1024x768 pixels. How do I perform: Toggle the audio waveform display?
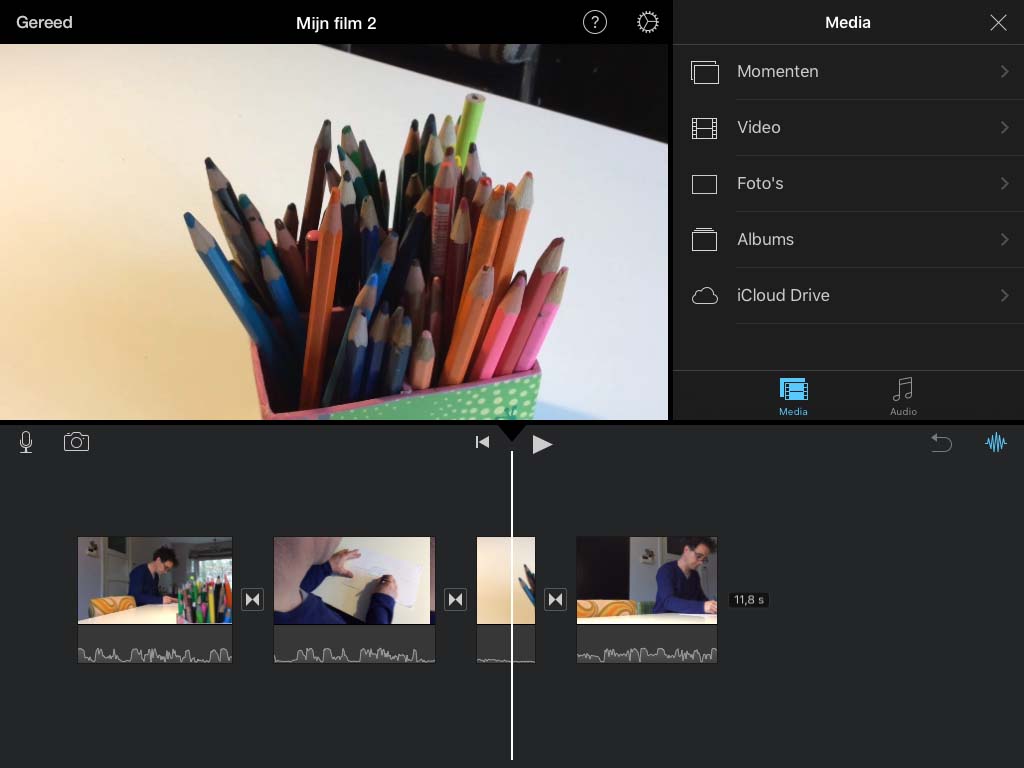pos(995,443)
